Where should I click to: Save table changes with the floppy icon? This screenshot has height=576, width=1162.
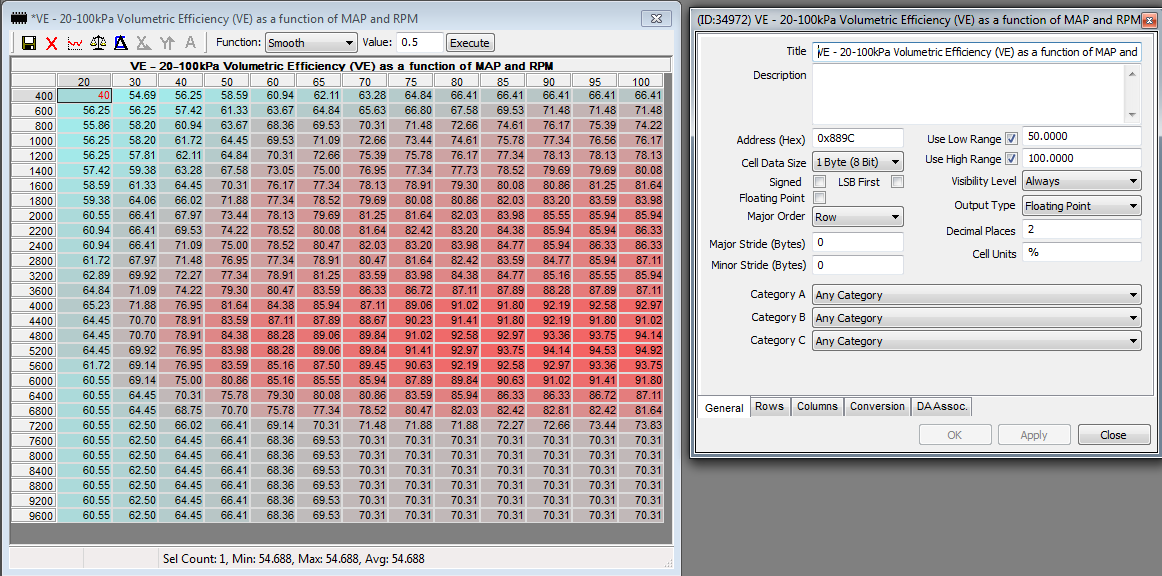tap(29, 43)
